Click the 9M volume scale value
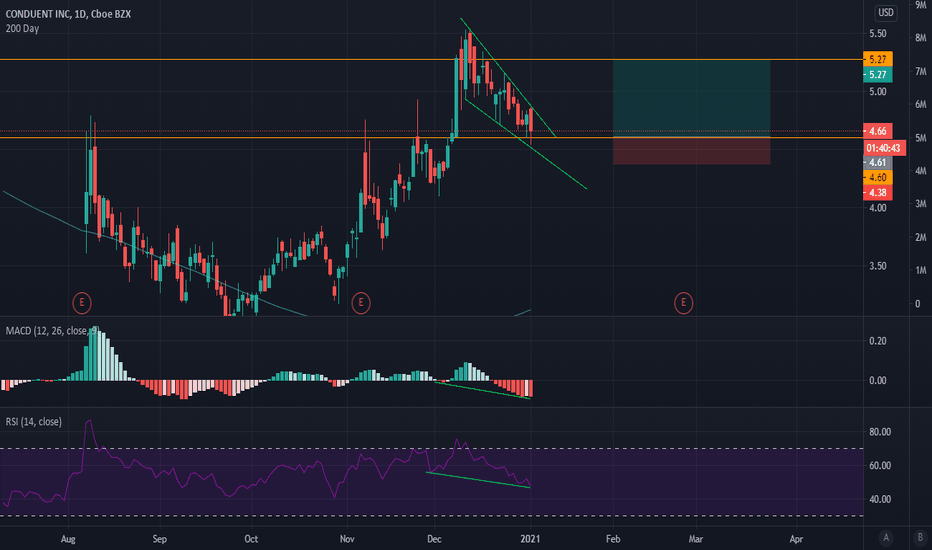Image resolution: width=932 pixels, height=550 pixels. coord(921,5)
